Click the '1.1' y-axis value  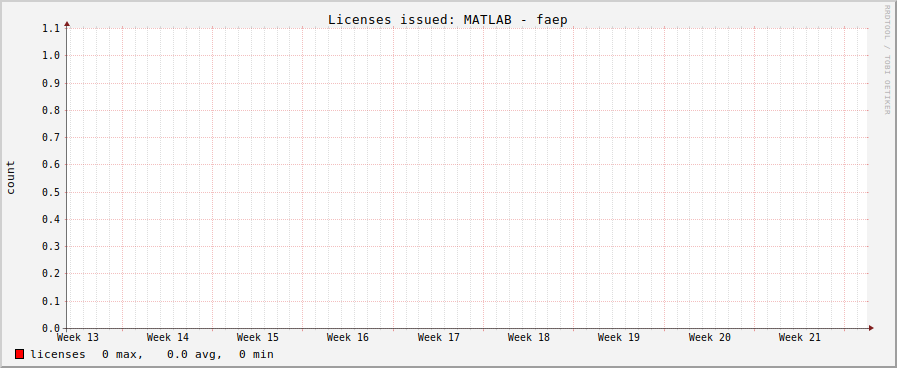click(x=51, y=28)
